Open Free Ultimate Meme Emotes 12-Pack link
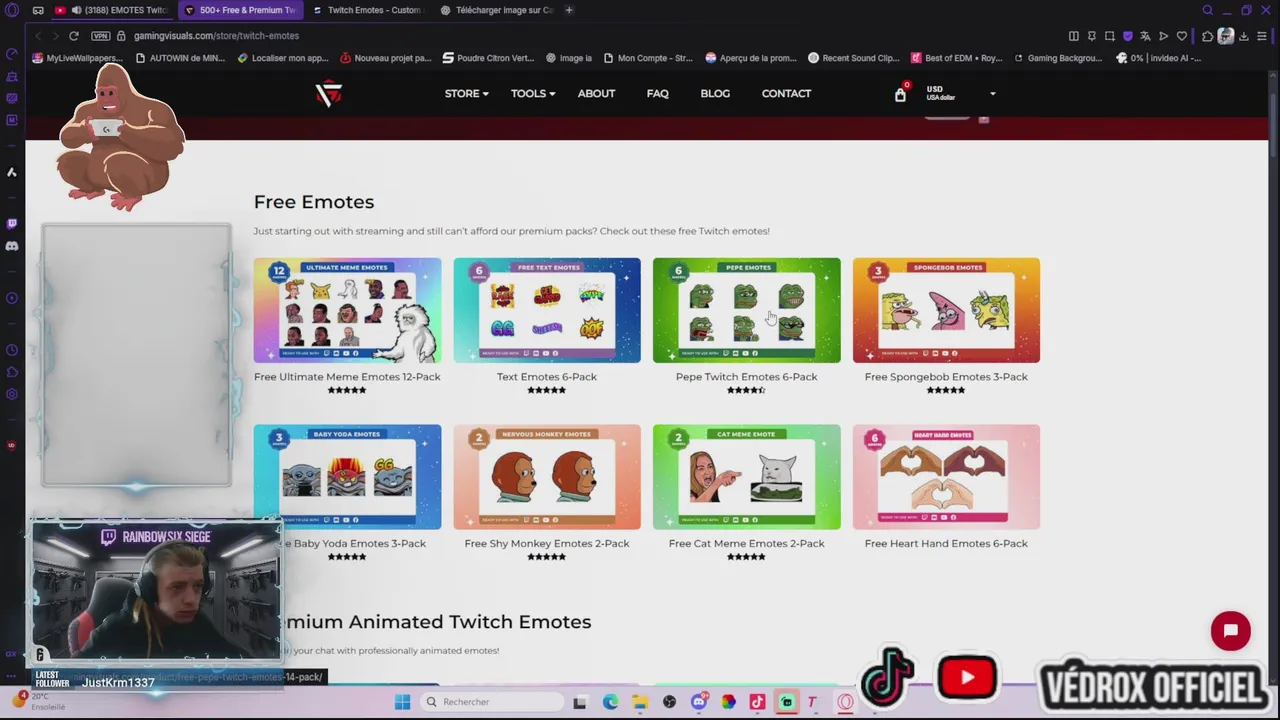Screen dimensions: 1280x720 [x=347, y=377]
